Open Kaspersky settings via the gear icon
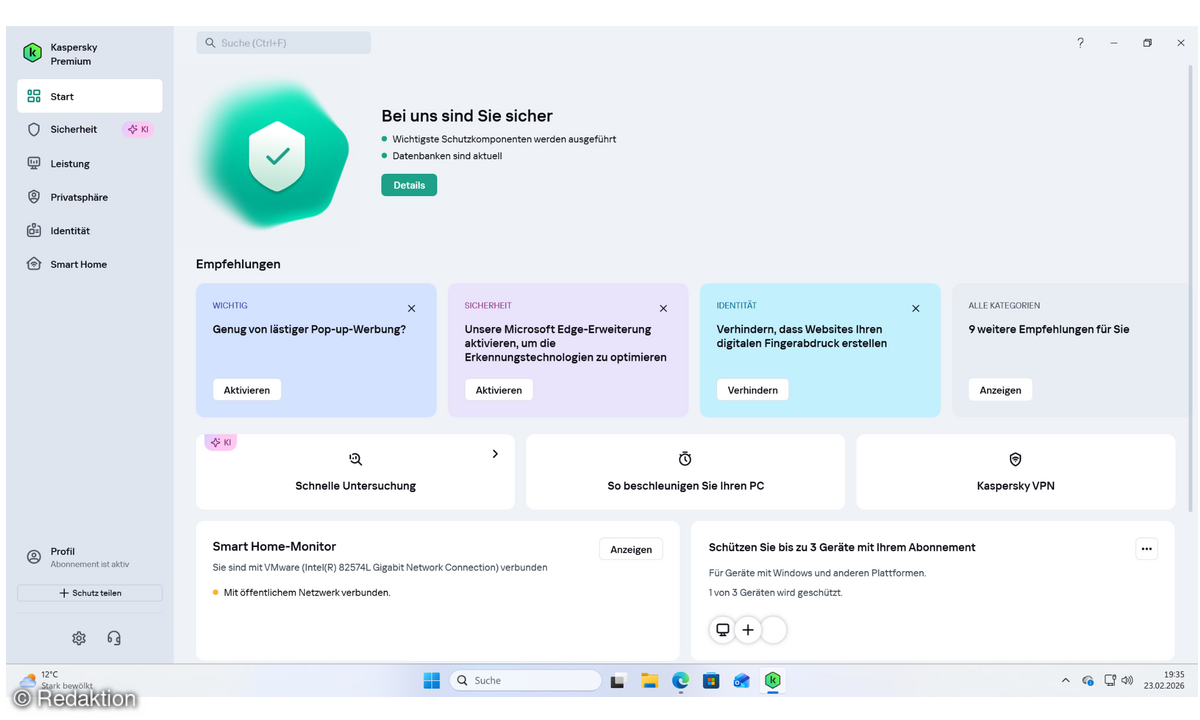The height and width of the screenshot is (720, 1200). tap(78, 637)
